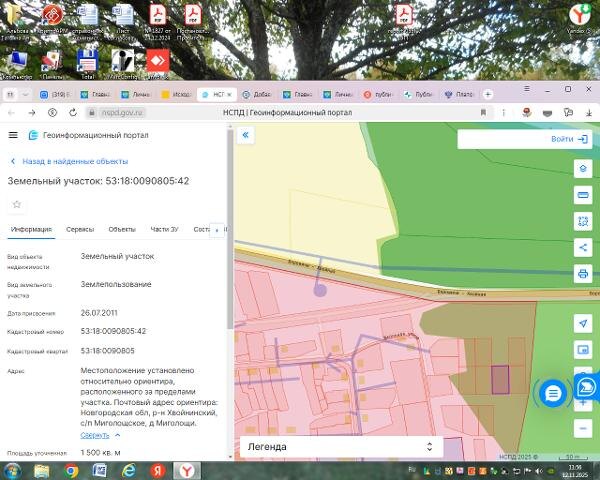600x480 pixels.
Task: Switch to the Исход browser tab
Action: tap(176, 94)
